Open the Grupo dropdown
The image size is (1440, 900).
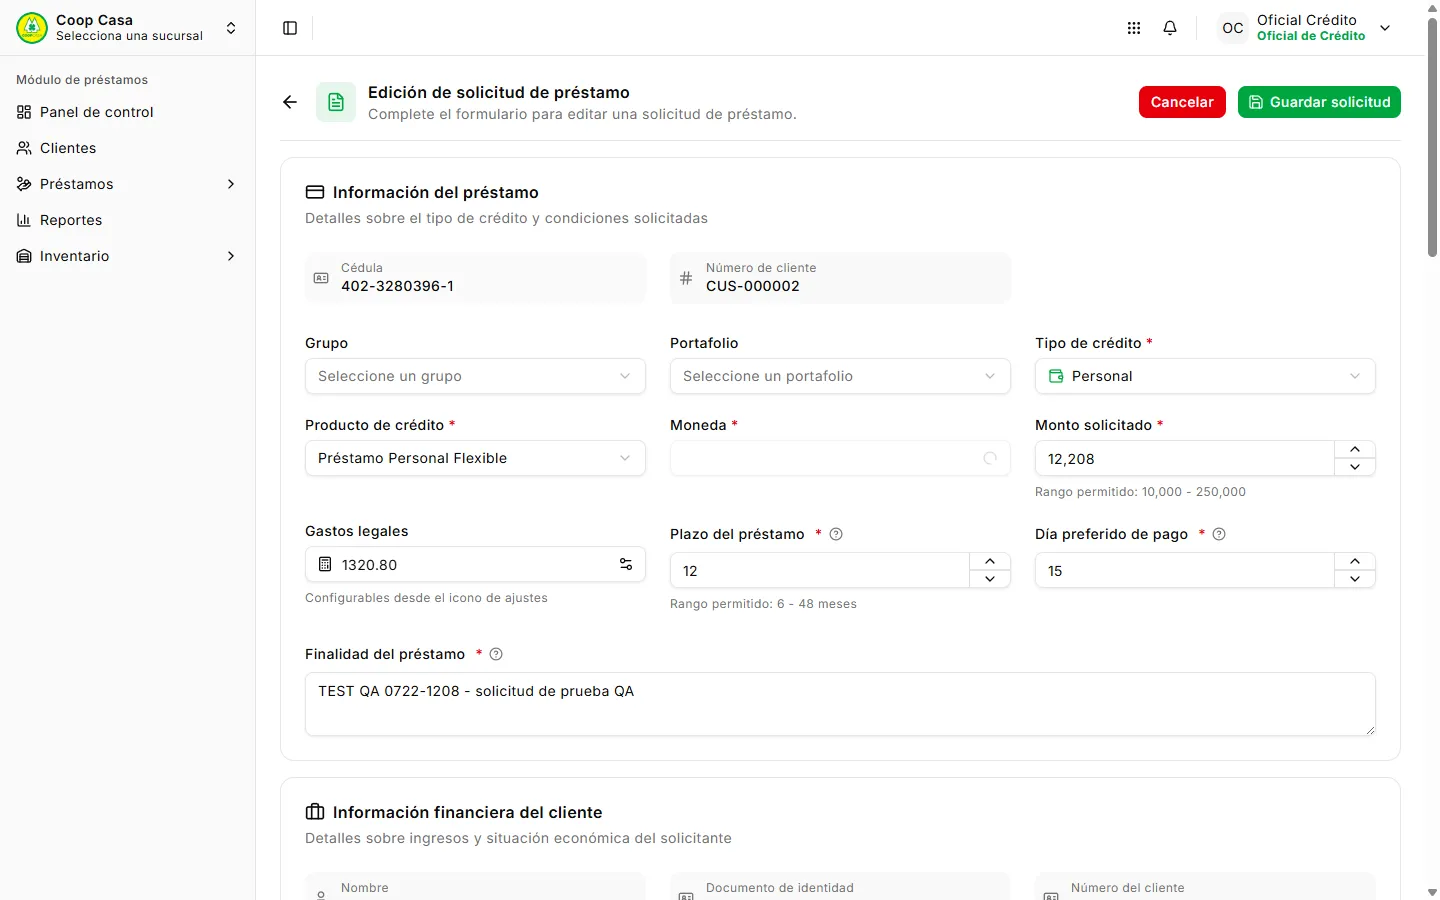475,376
